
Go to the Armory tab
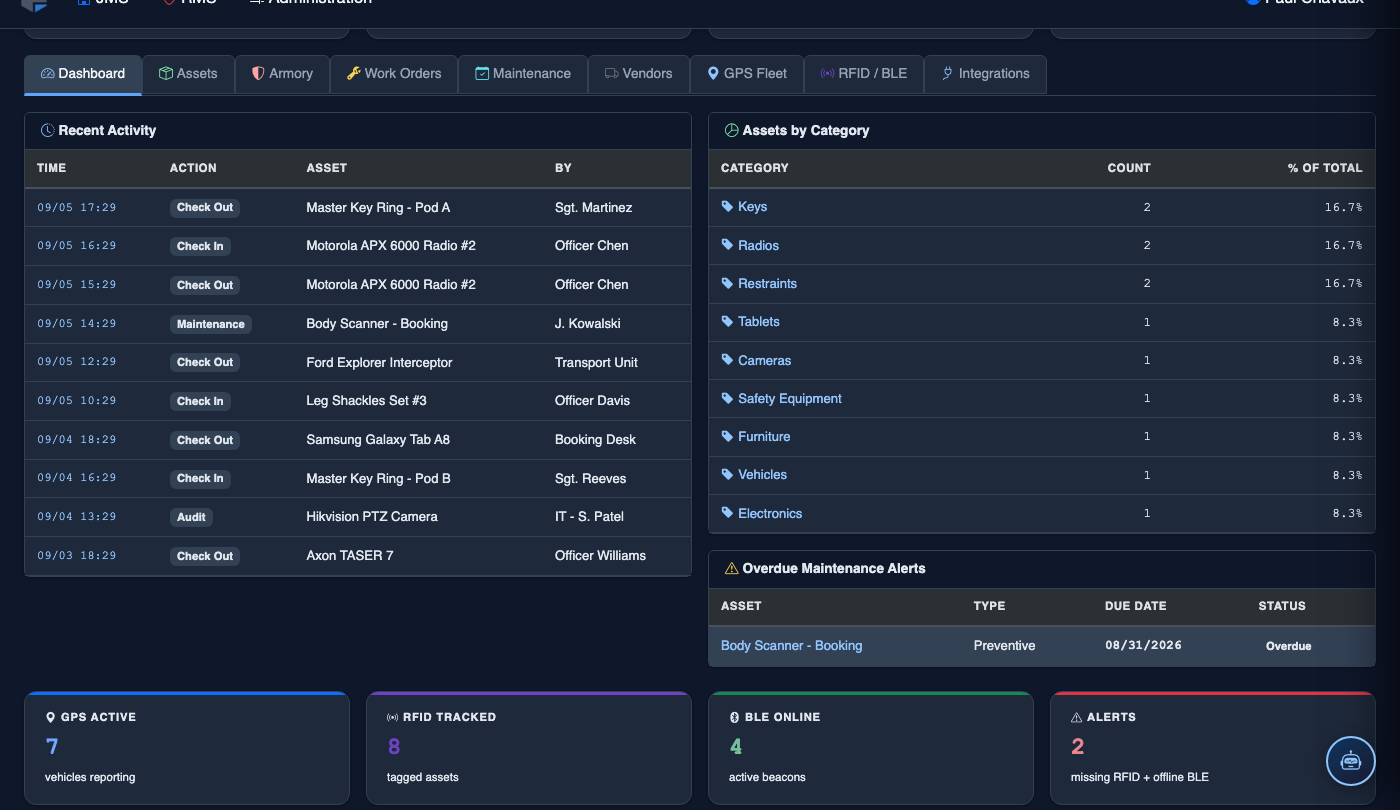tap(282, 74)
